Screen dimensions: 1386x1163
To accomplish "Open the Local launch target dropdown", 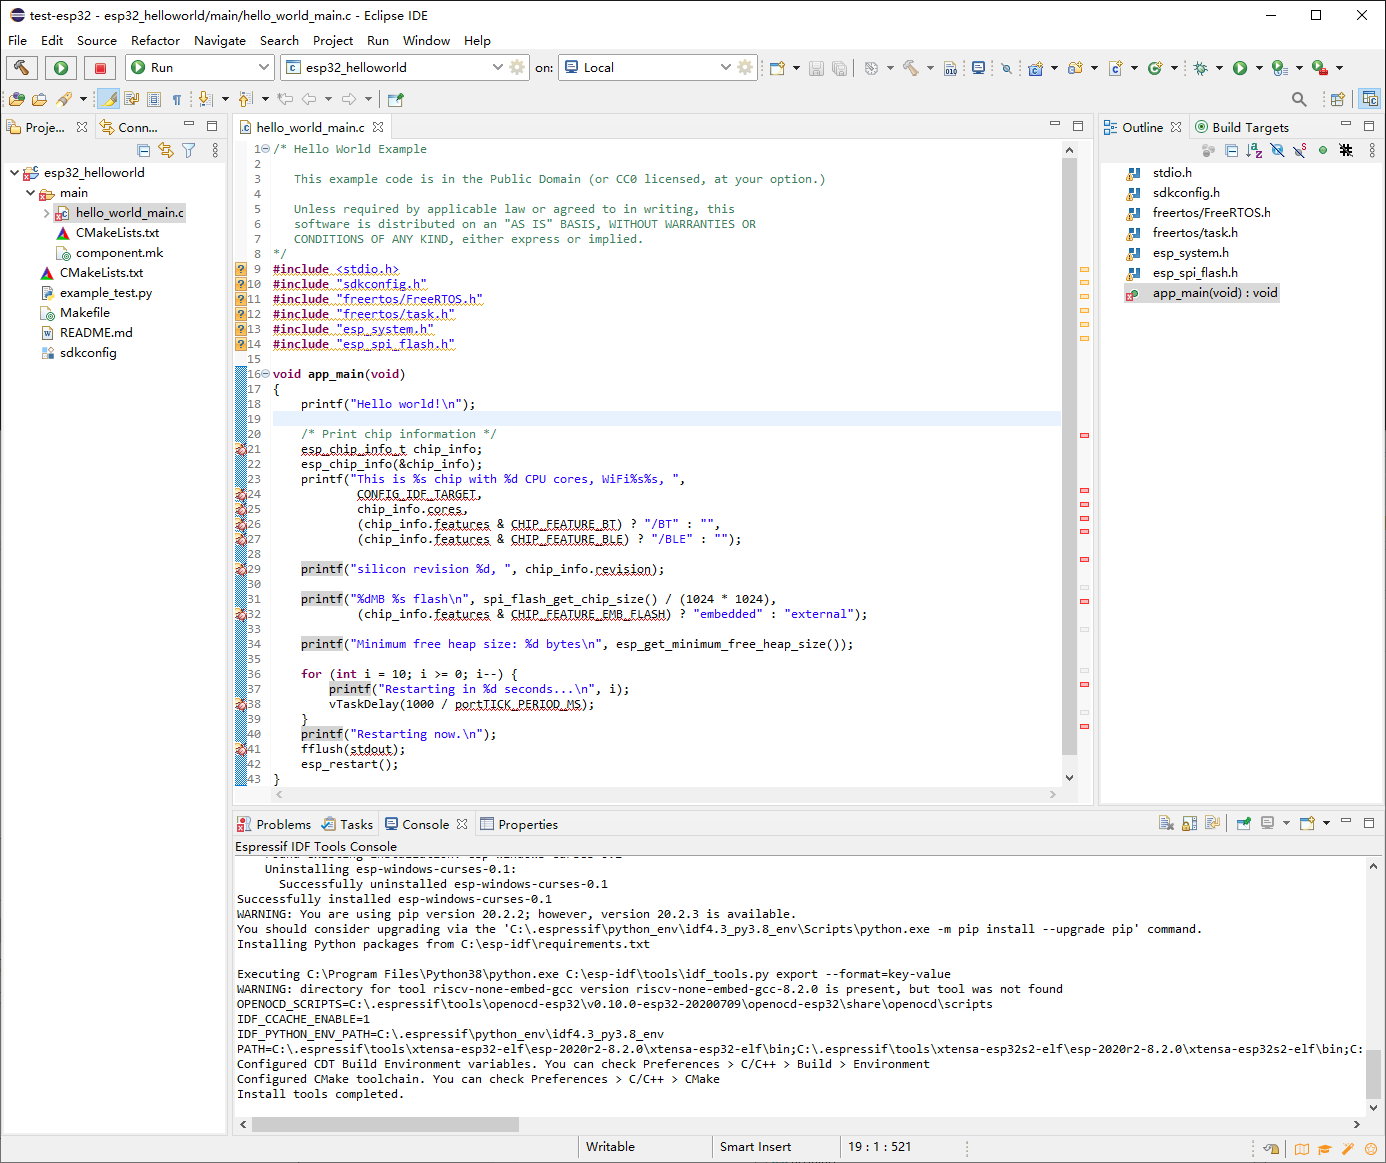I will pos(726,67).
